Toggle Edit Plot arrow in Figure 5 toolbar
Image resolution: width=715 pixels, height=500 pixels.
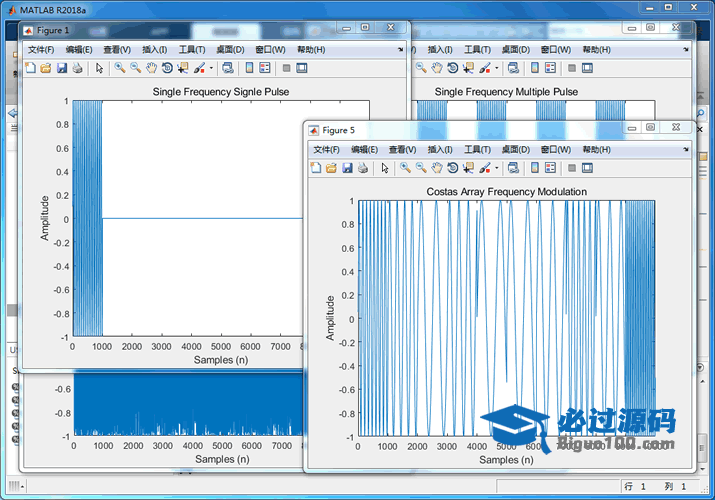coord(385,168)
